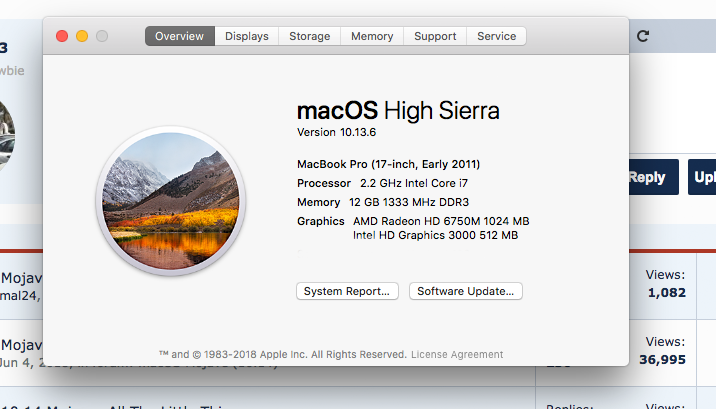The width and height of the screenshot is (716, 409).
Task: Switch to the Service tab
Action: click(x=496, y=36)
